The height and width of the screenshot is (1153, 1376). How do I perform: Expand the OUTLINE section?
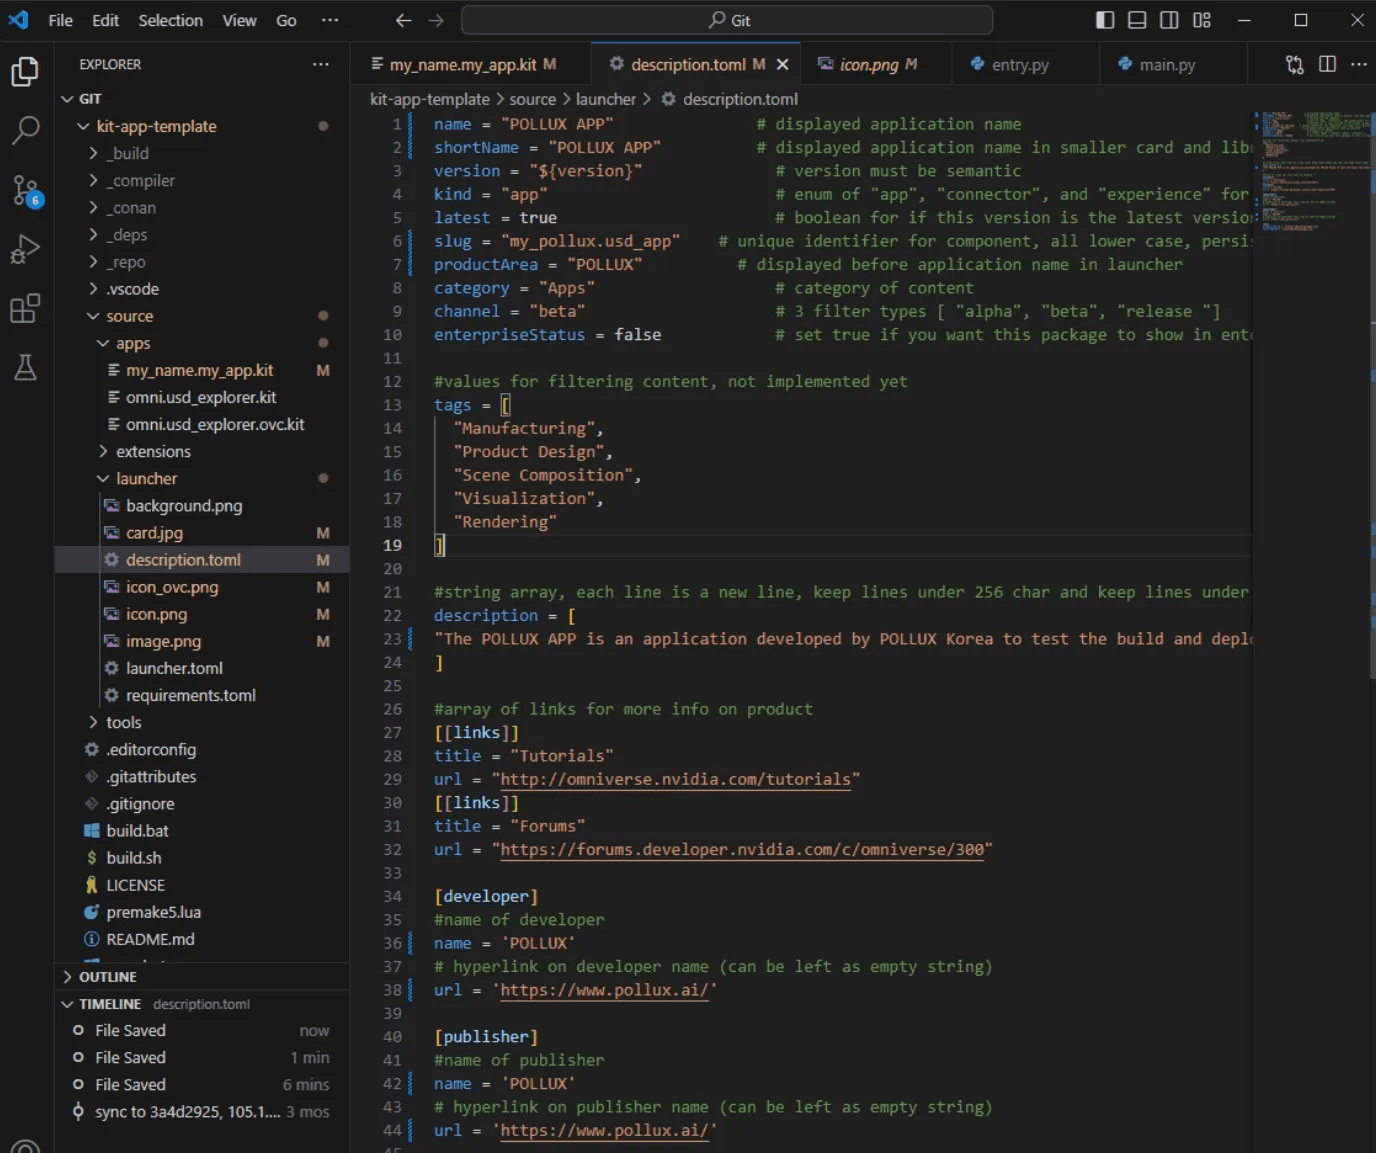[107, 977]
